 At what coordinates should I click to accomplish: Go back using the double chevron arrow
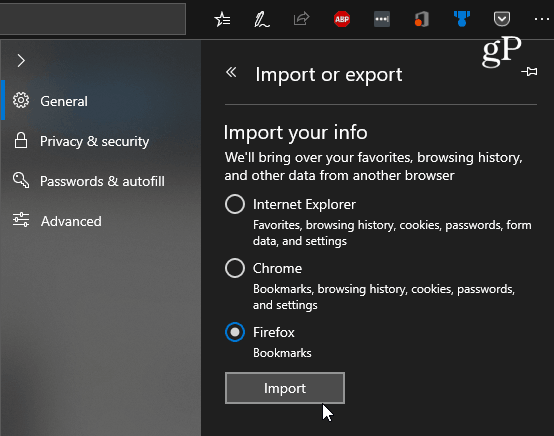click(x=231, y=72)
